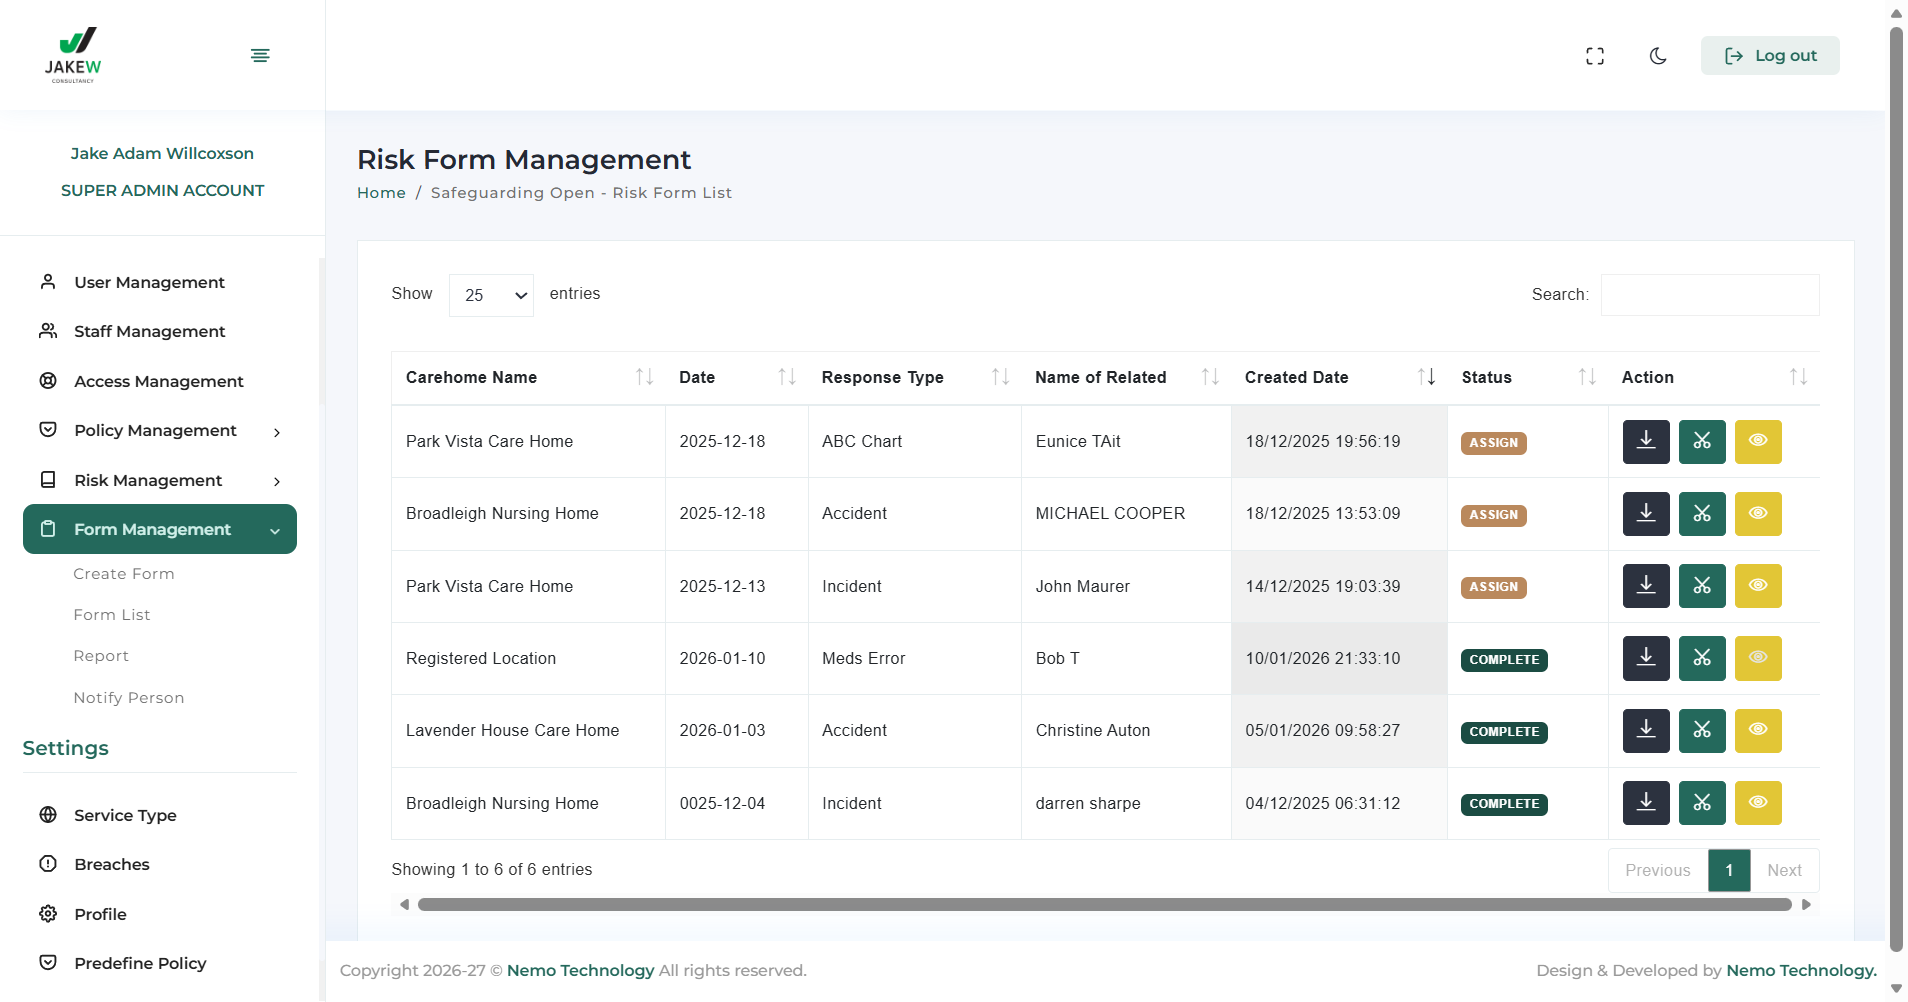Toggle the sidebar with the hamburger icon
1908x1002 pixels.
click(260, 55)
